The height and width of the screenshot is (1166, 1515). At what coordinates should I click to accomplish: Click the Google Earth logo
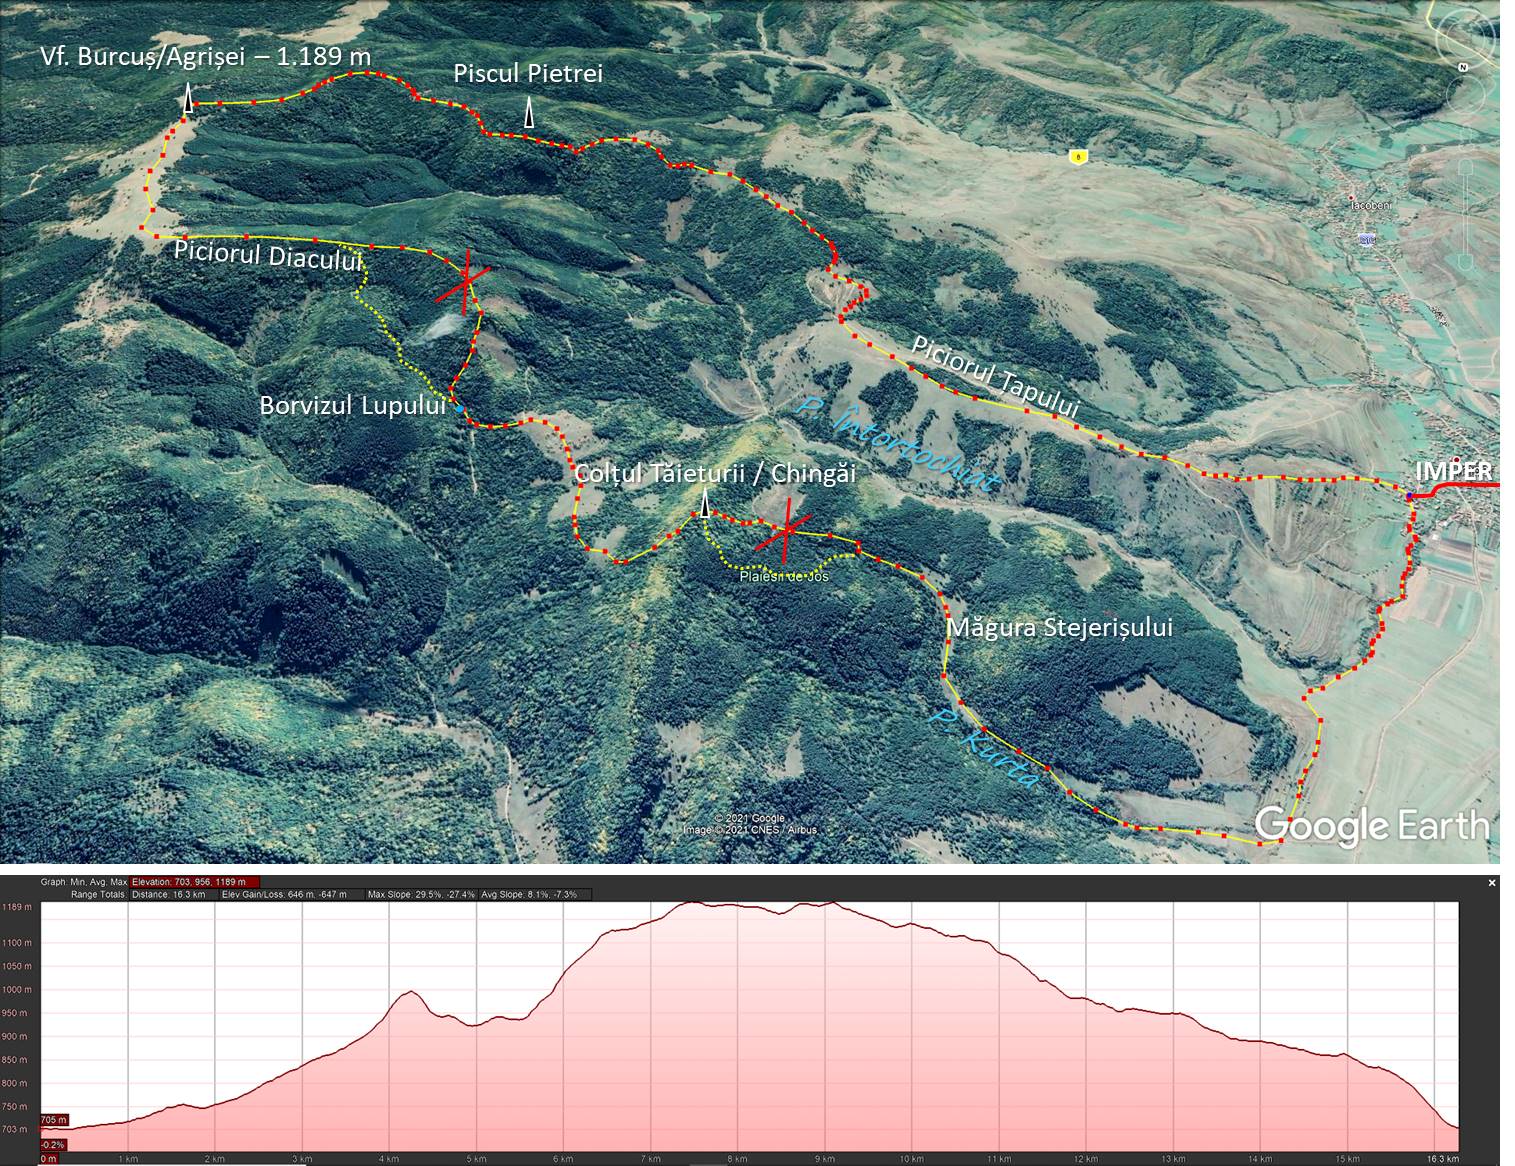coord(1371,826)
